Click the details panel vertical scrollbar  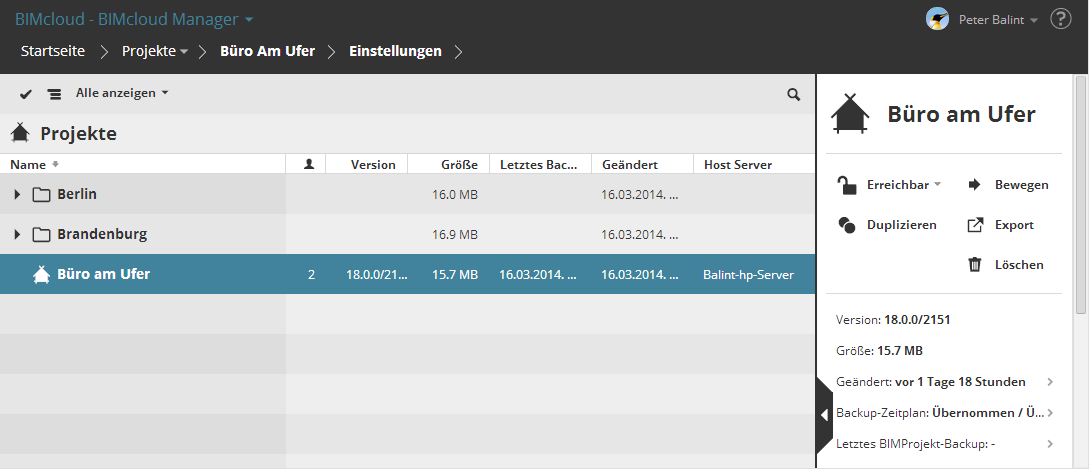(1081, 195)
